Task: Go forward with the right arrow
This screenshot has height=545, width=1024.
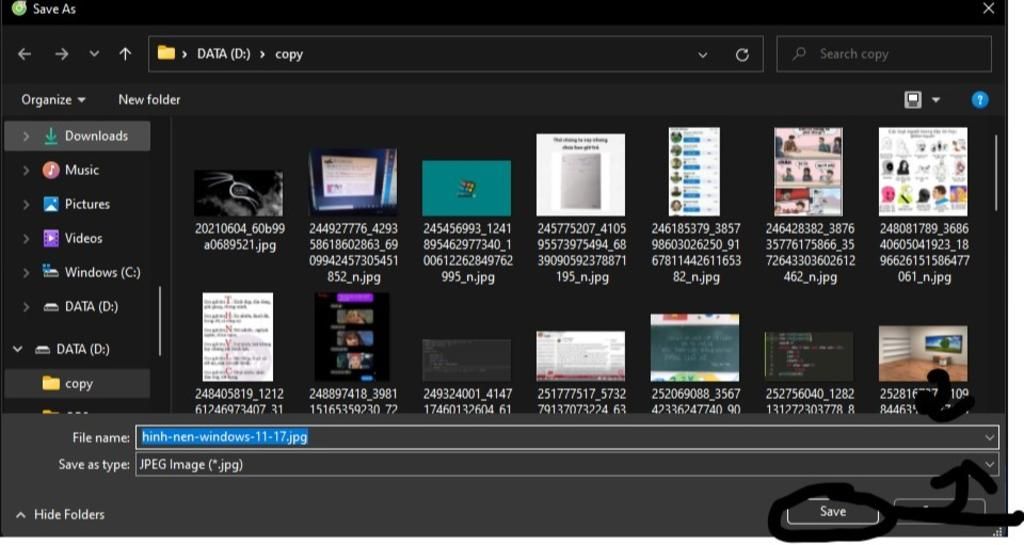Action: [61, 54]
